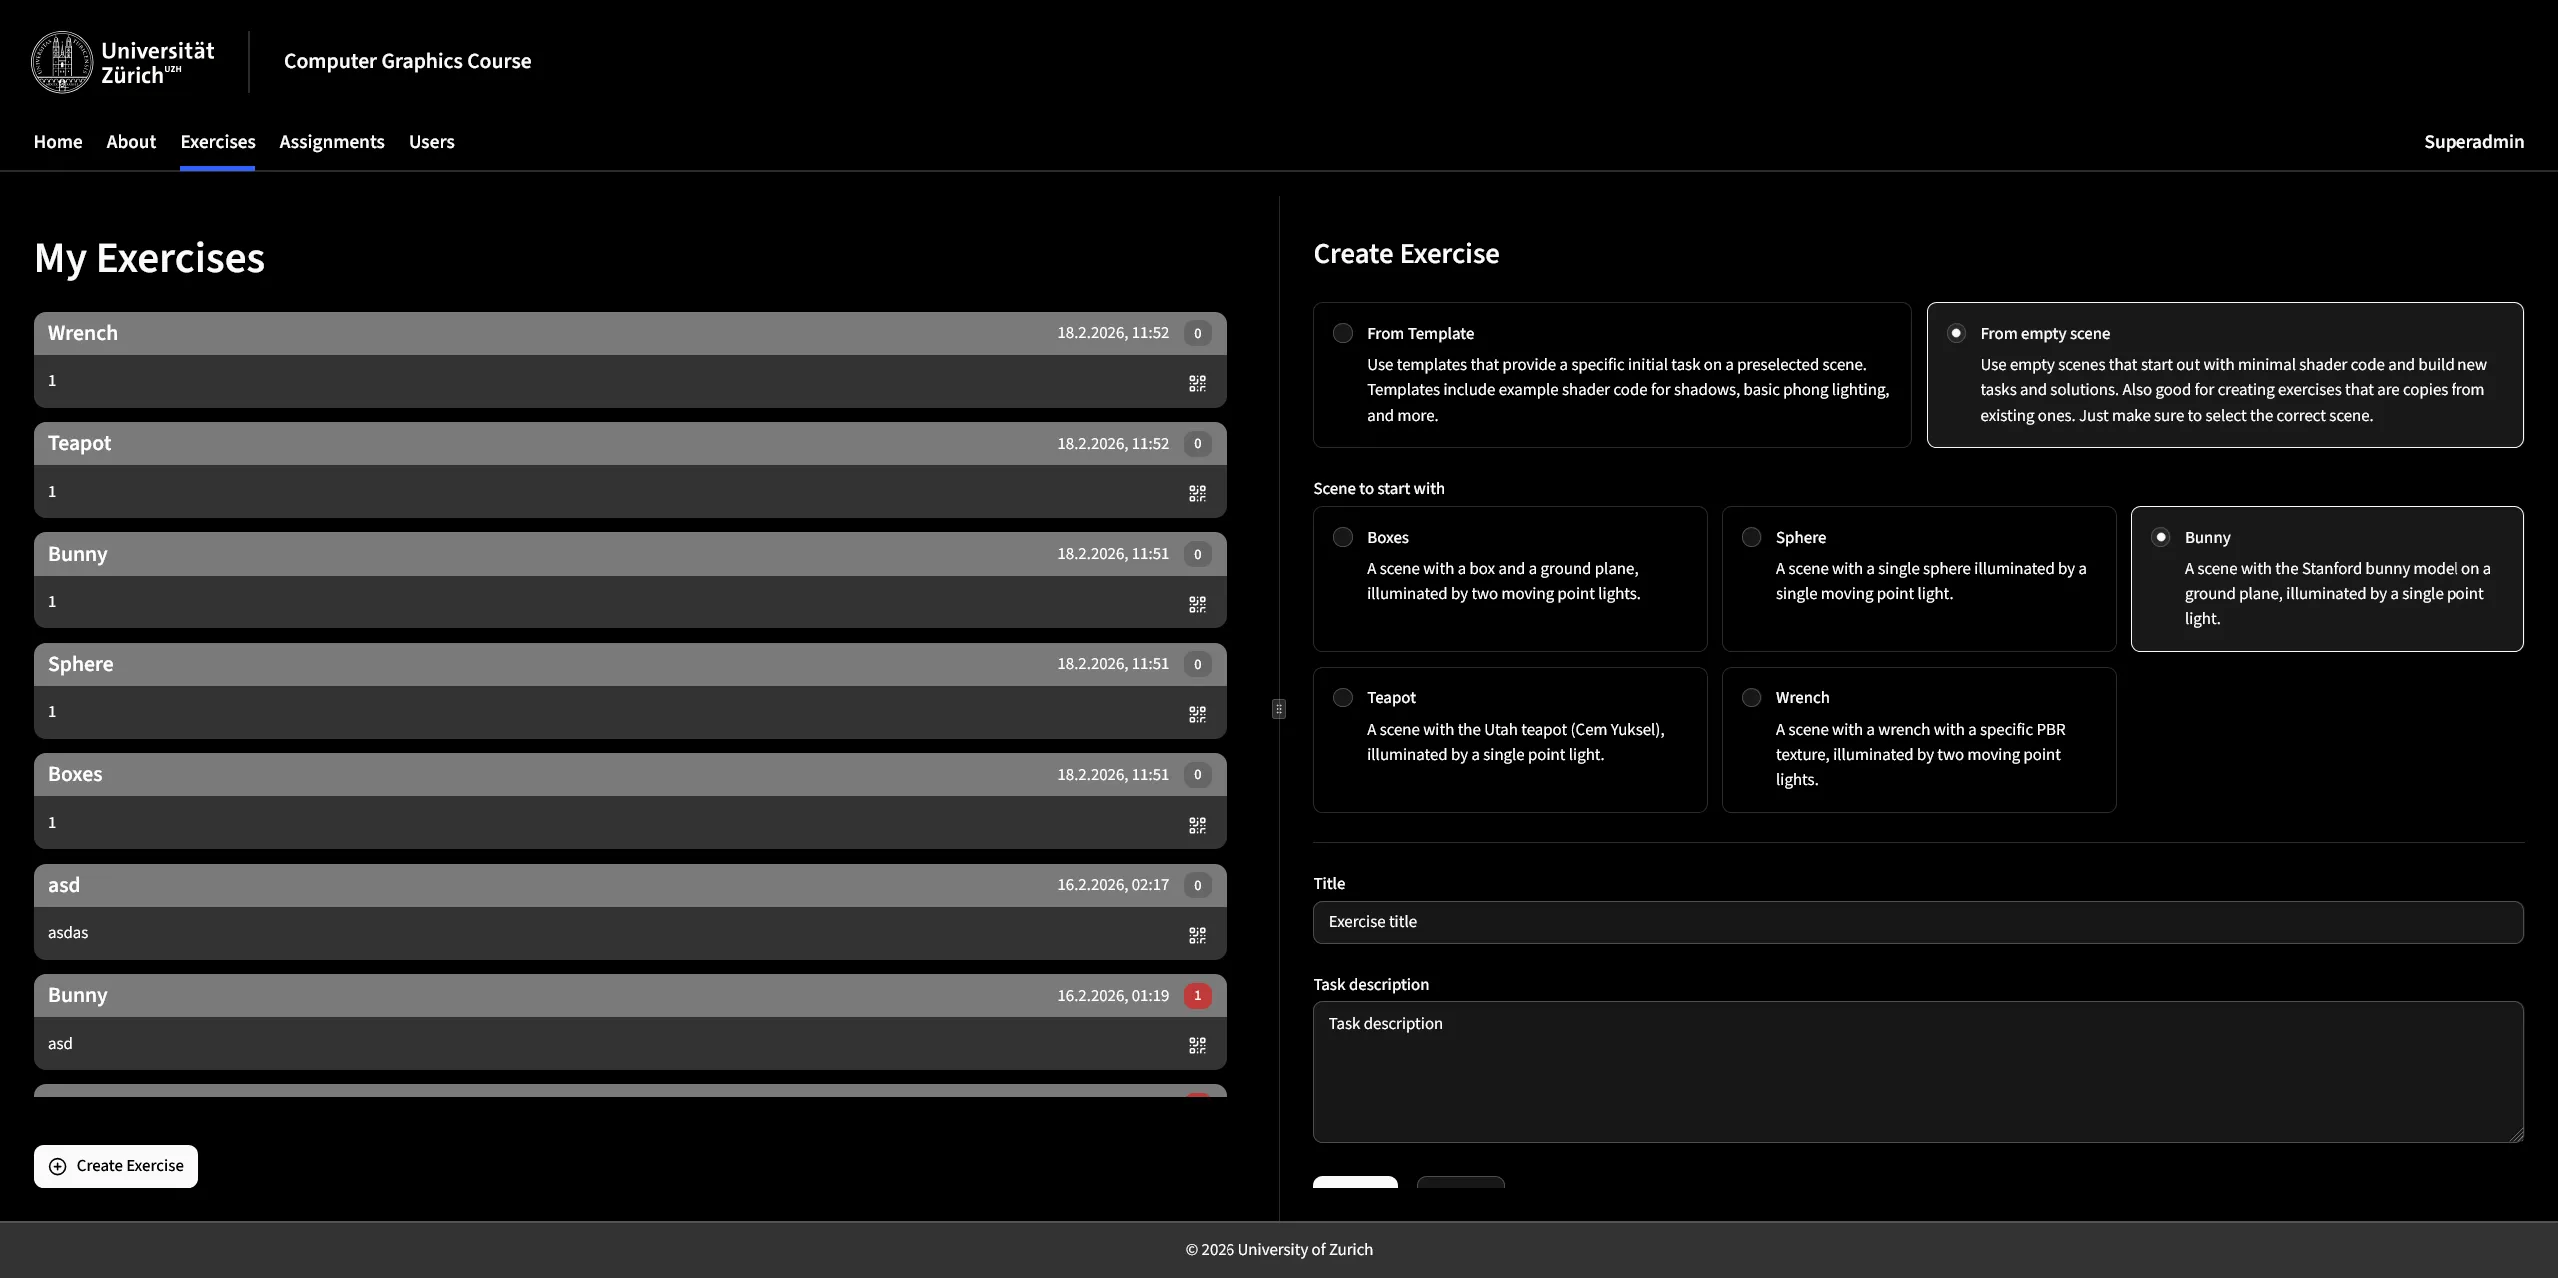
Task: Open the Users tab
Action: point(432,142)
